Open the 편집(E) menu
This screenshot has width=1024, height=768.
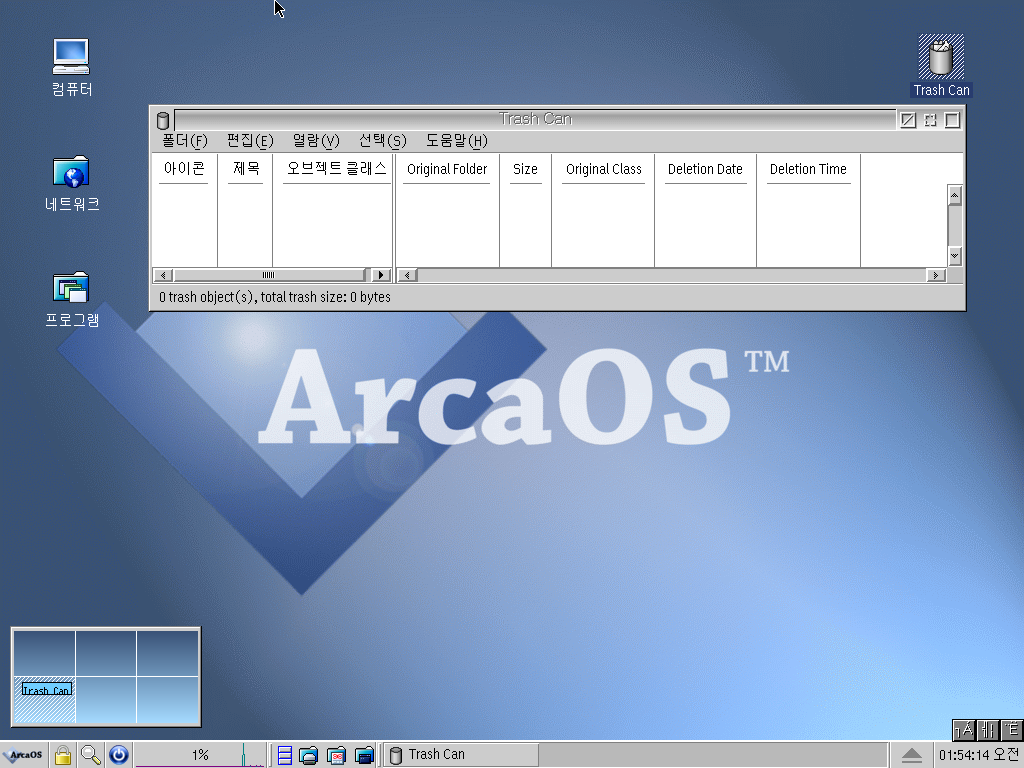(x=249, y=141)
